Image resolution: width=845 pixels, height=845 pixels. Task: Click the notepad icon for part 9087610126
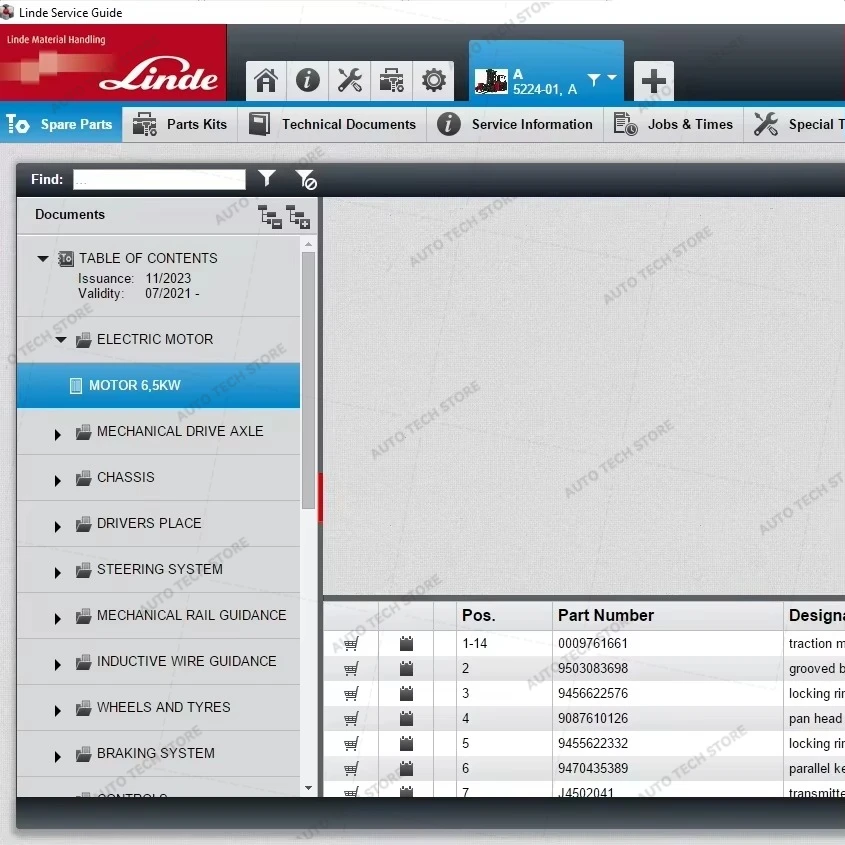406,719
